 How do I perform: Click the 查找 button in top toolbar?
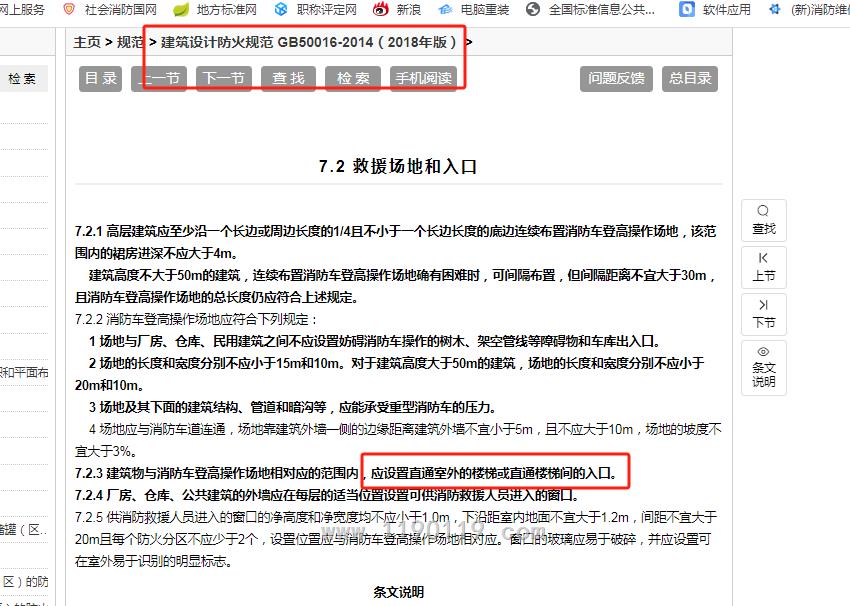(x=288, y=79)
